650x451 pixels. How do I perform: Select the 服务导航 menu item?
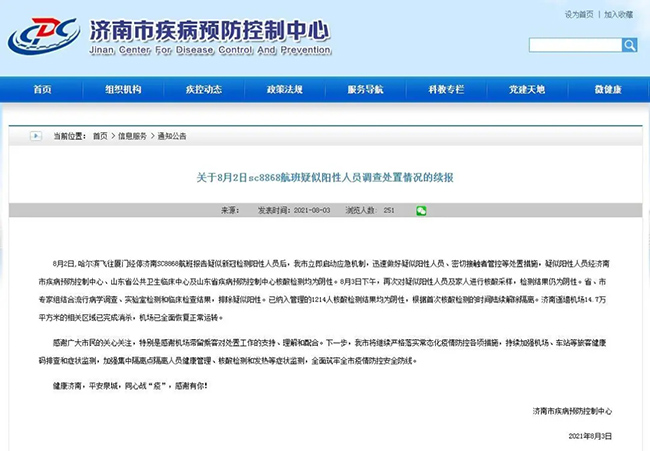click(365, 90)
